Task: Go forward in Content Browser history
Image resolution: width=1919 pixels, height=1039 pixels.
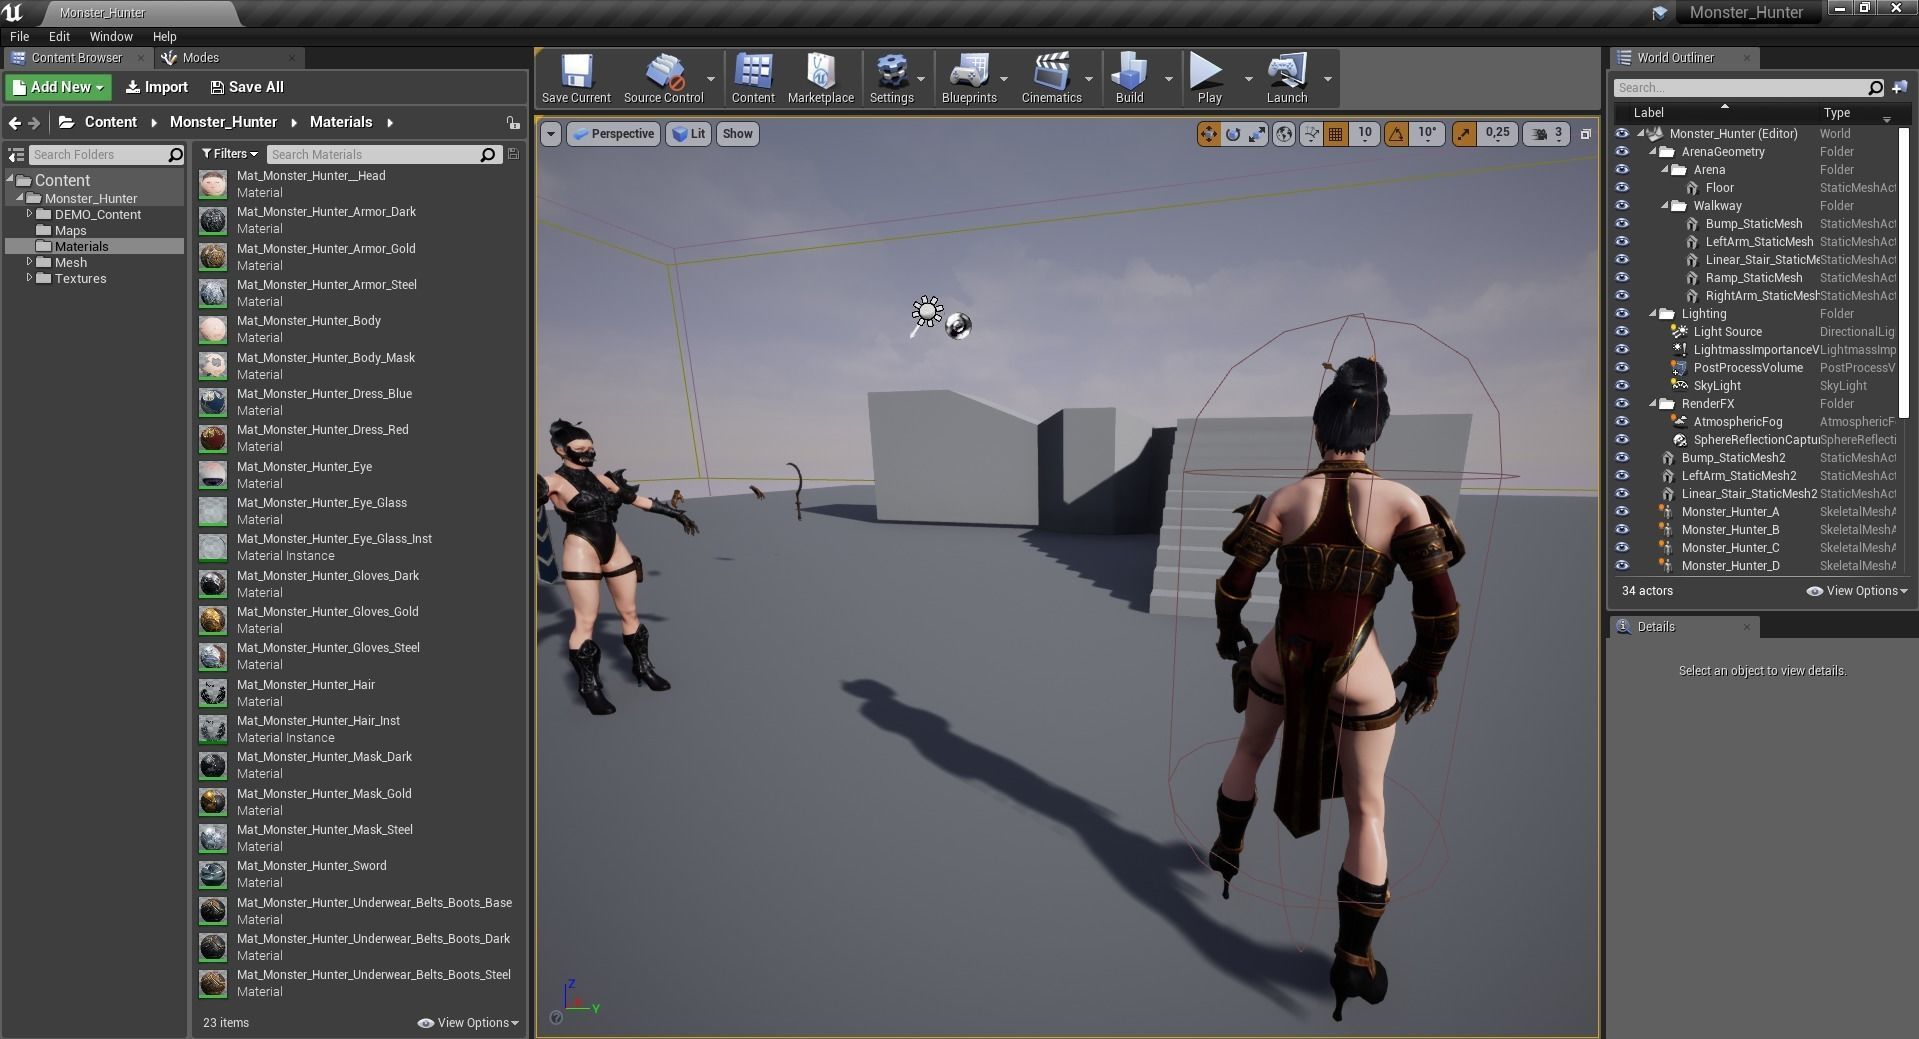Action: 35,123
